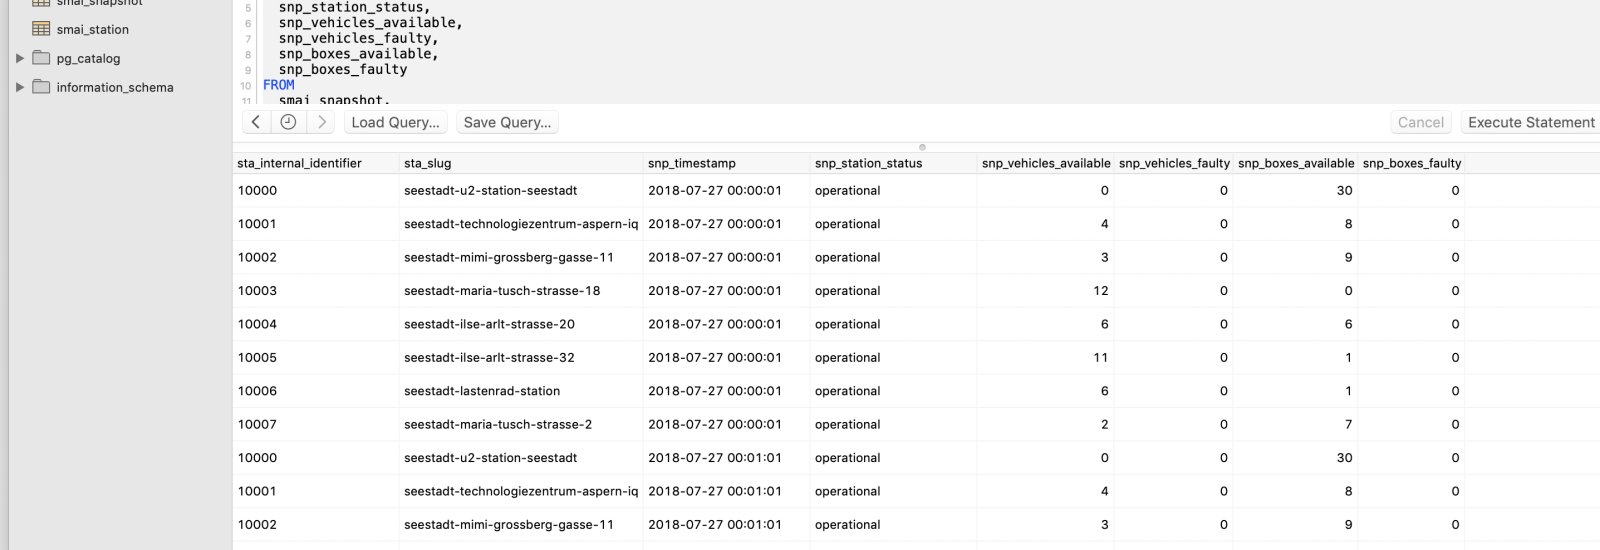Screen dimensions: 1600x550
Task: Open Save Query dialog
Action: tap(507, 122)
